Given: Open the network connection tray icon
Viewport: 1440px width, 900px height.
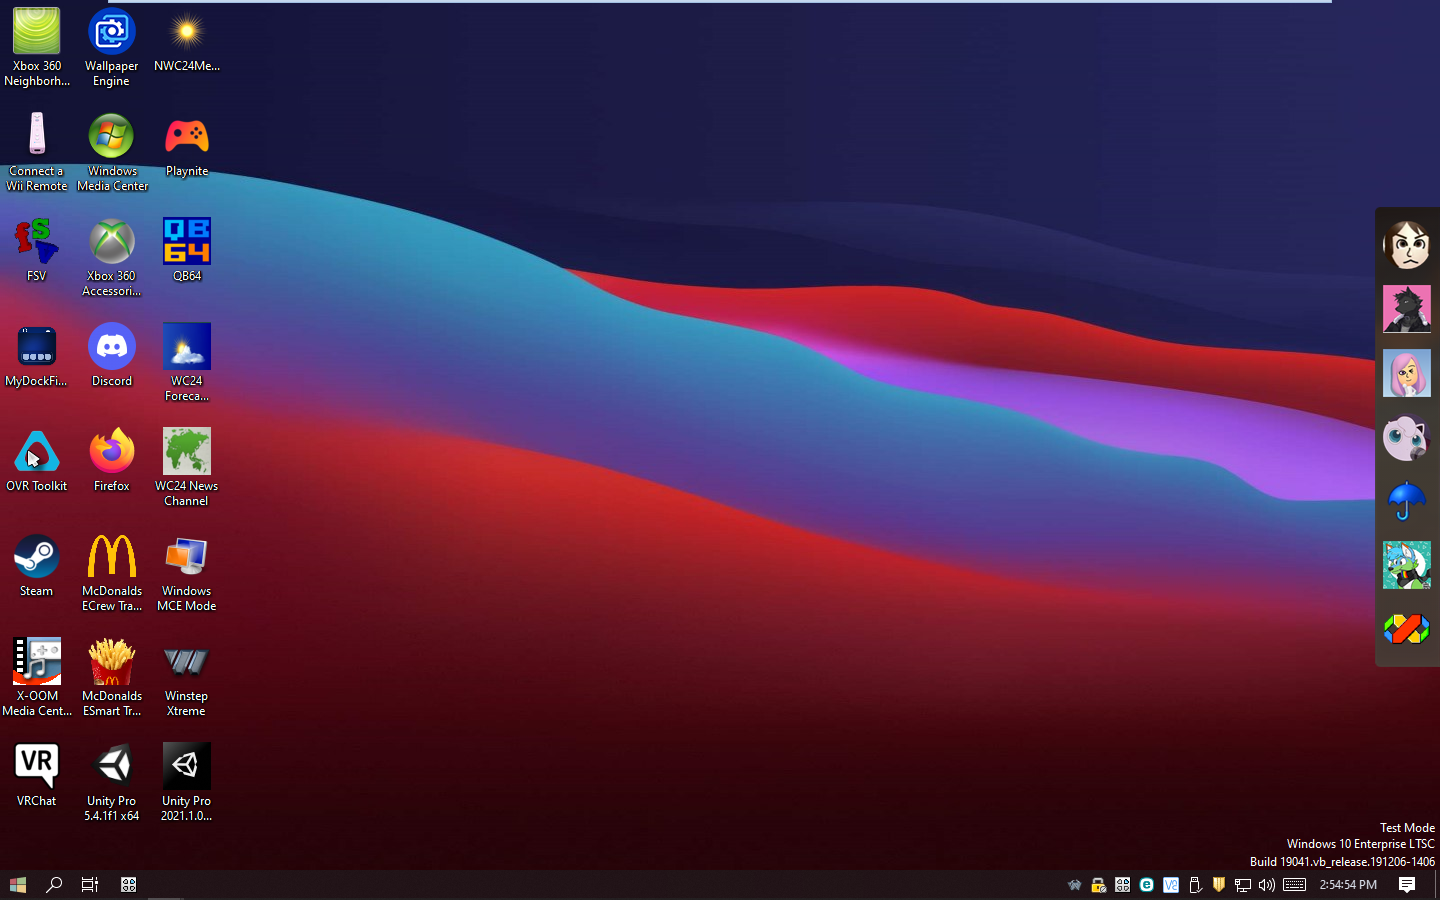Looking at the screenshot, I should [1243, 885].
